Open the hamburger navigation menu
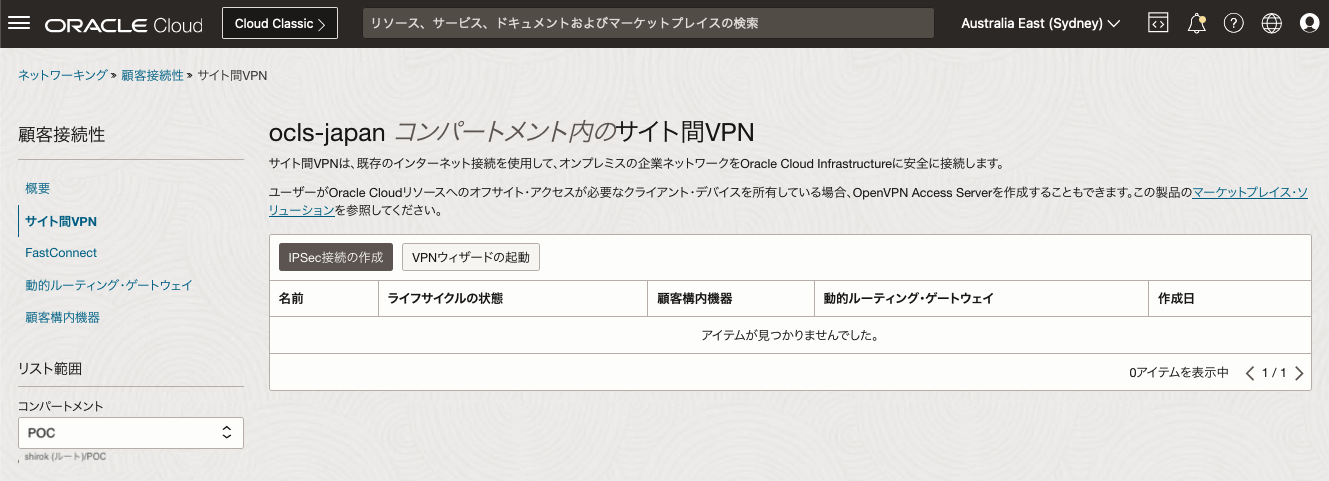 19,23
